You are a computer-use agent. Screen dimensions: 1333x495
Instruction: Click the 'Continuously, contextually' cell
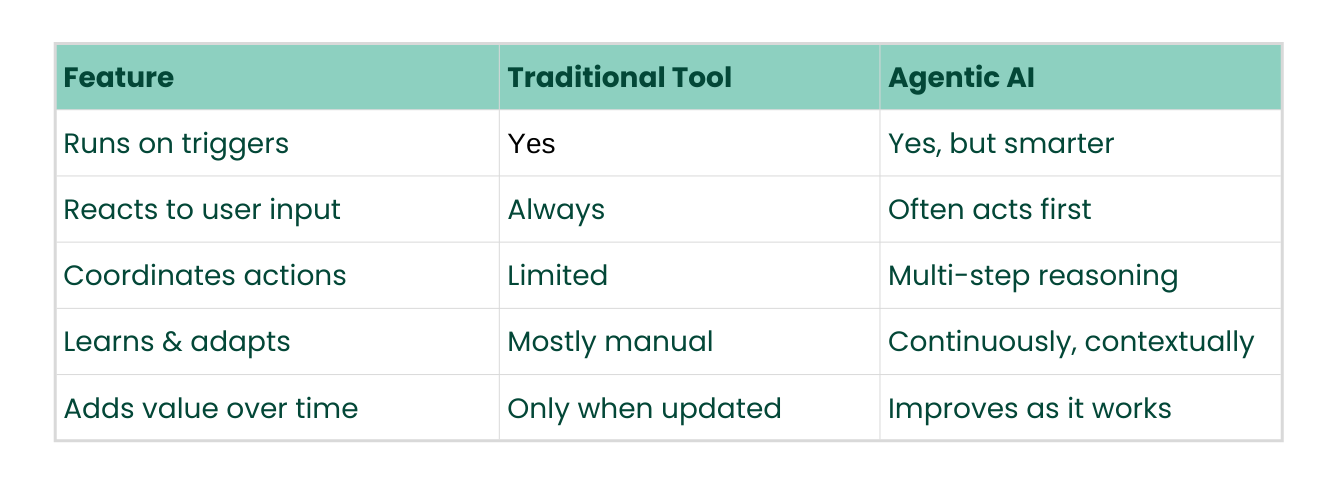click(1080, 341)
